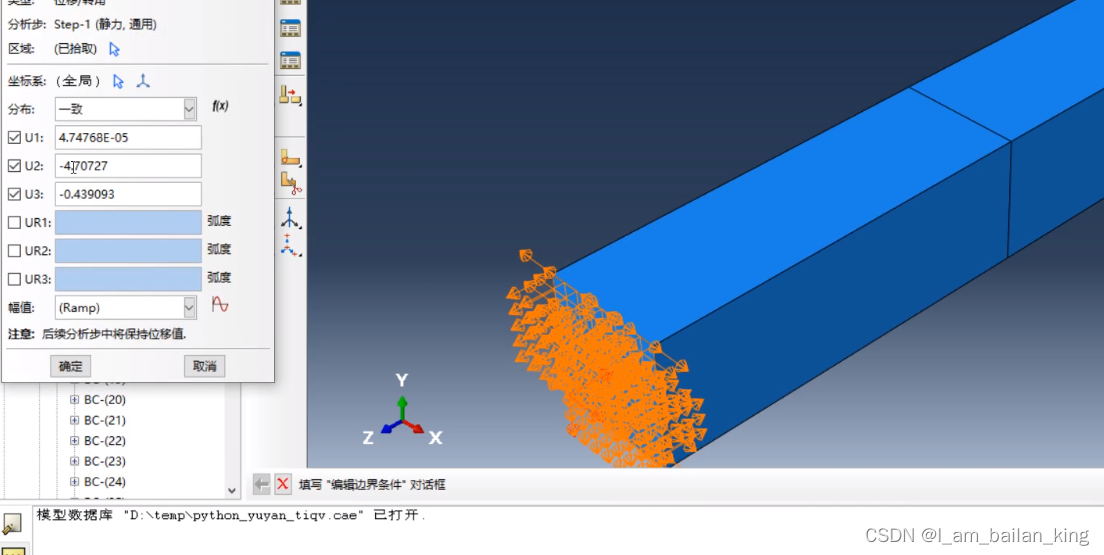Viewport: 1104px width, 555px height.
Task: Click the create datum coordinate system tool
Action: coord(290,218)
